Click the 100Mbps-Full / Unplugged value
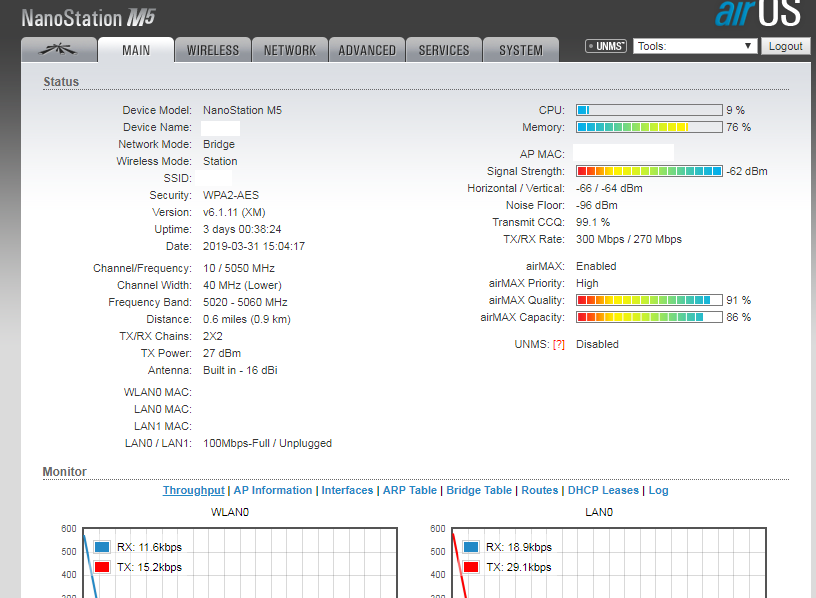 pos(267,443)
